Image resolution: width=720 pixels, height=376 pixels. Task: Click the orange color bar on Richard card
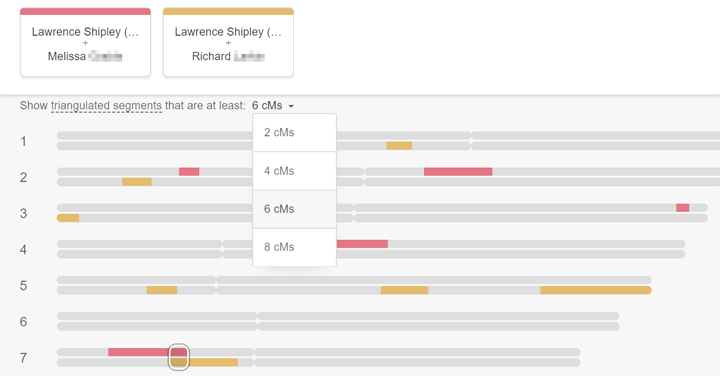(228, 11)
